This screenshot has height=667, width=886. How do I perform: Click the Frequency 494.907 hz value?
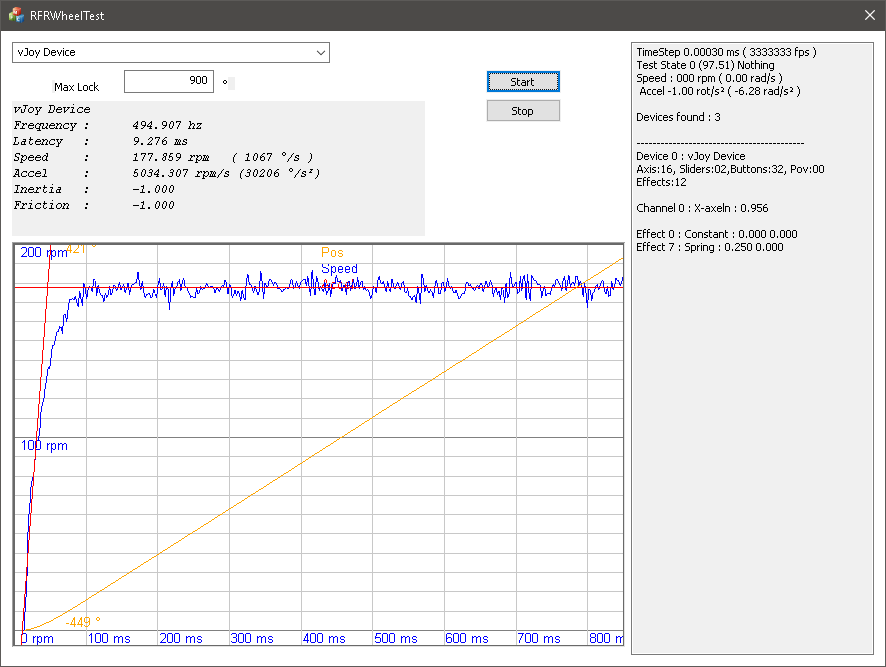167,125
